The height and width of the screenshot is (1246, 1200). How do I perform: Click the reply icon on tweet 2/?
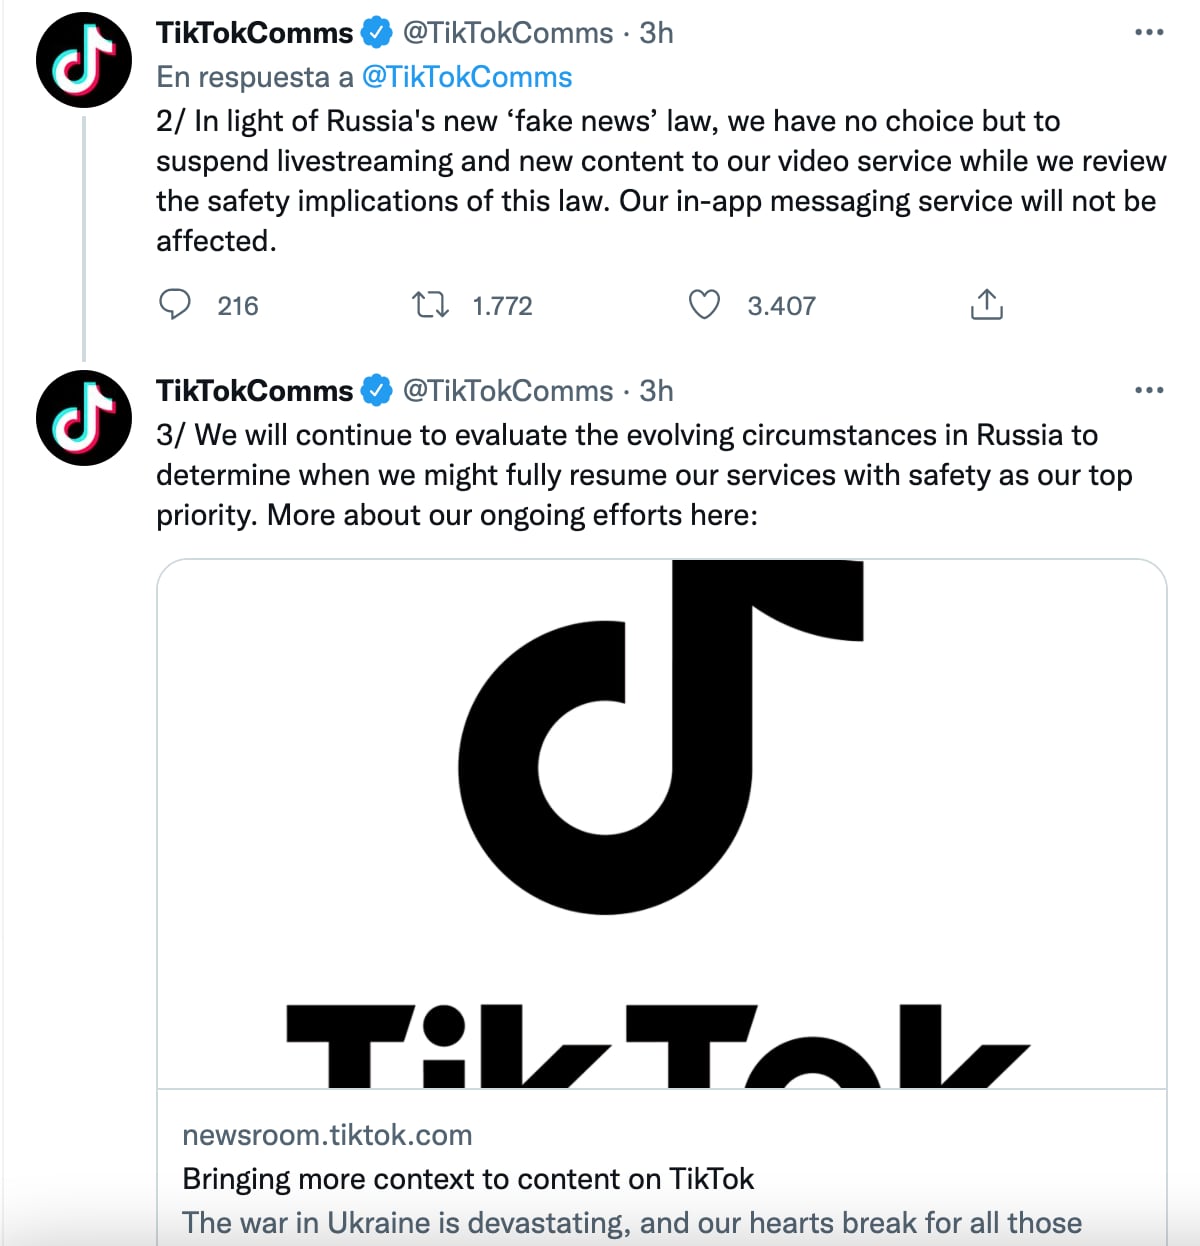[x=176, y=305]
